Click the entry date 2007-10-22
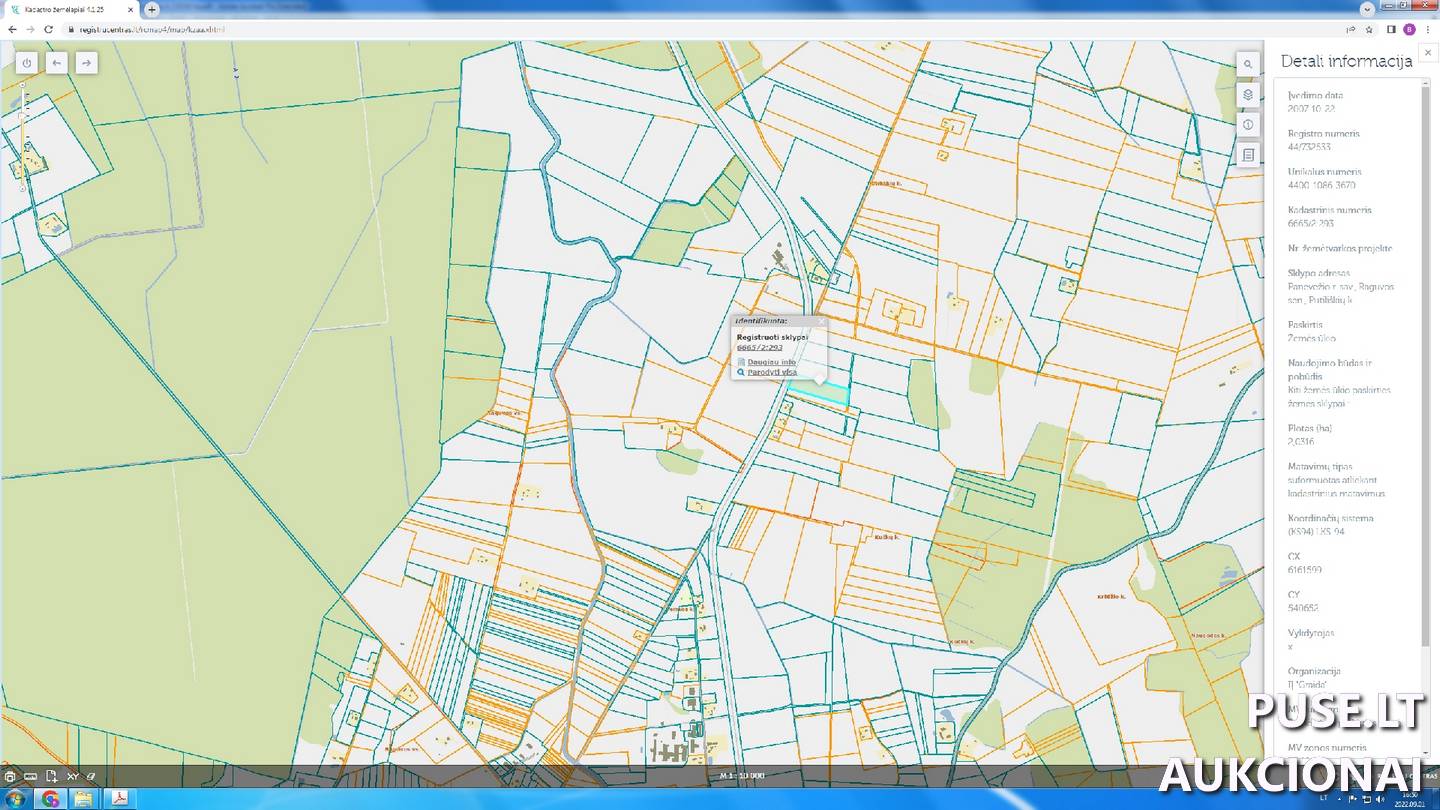 pos(1311,108)
